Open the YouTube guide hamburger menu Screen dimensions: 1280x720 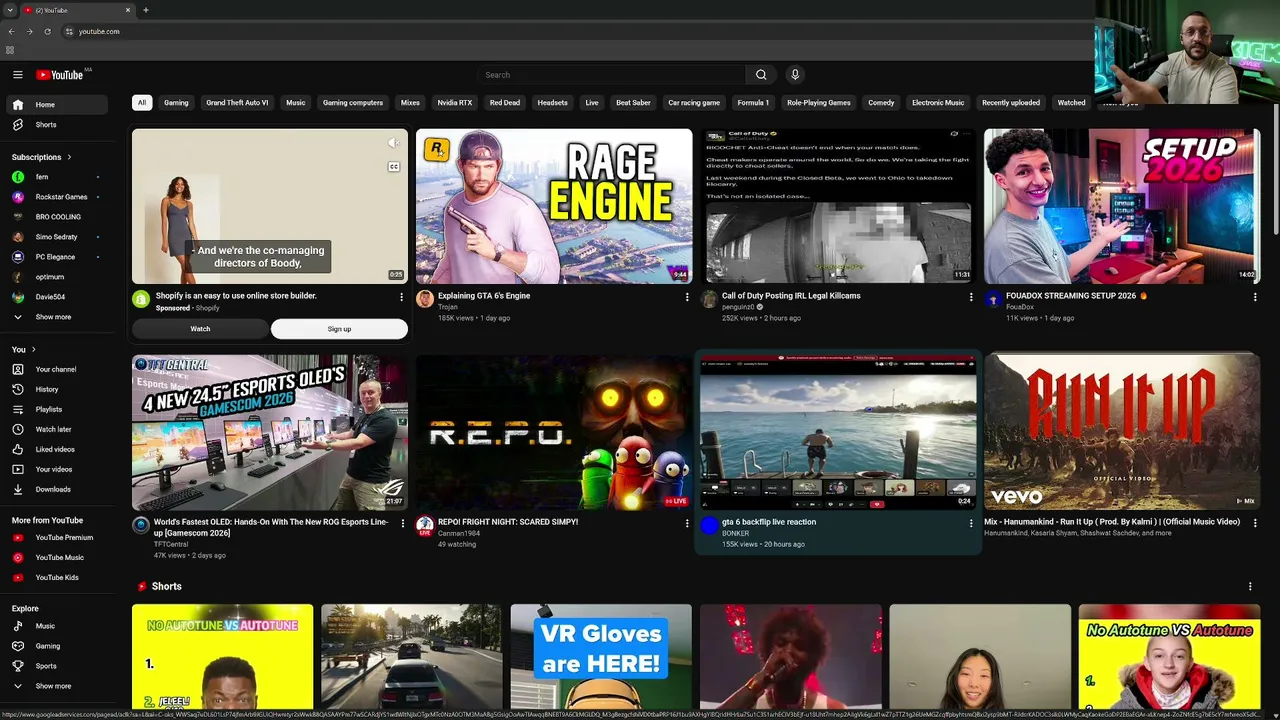coord(17,75)
